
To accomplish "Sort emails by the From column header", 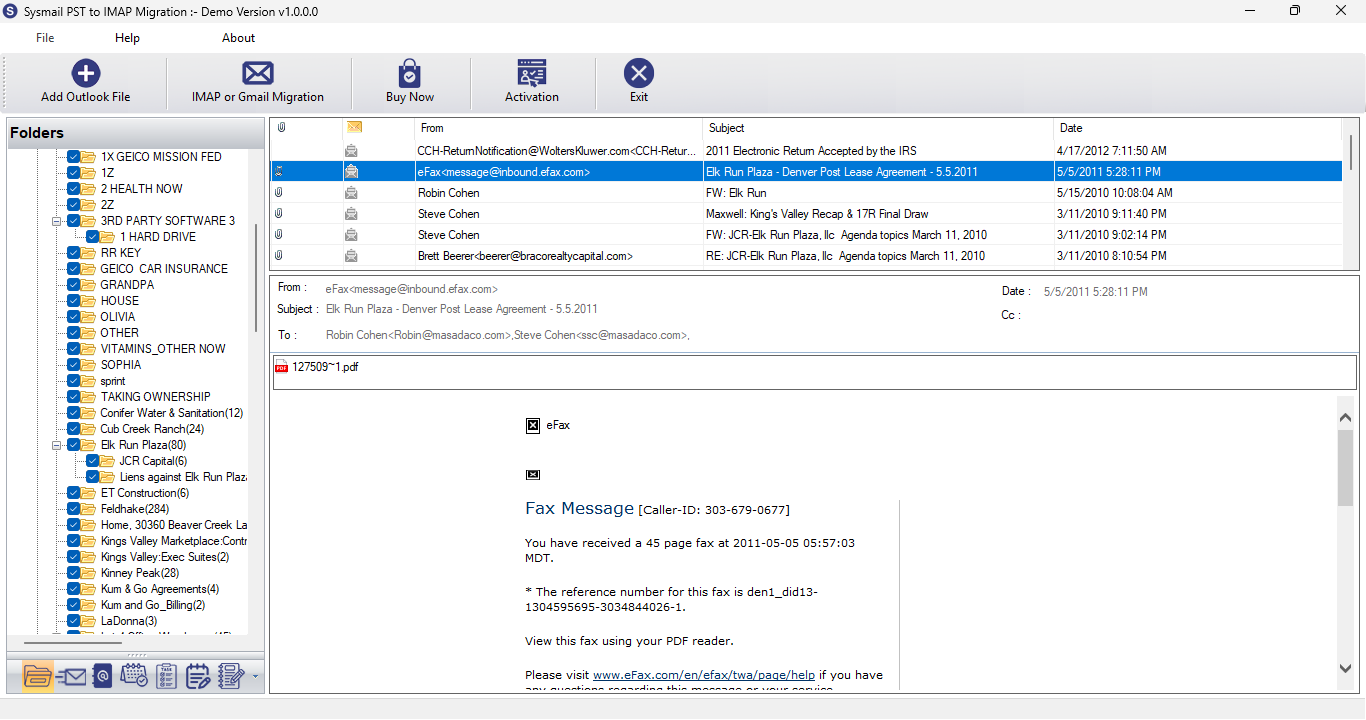I will click(559, 128).
